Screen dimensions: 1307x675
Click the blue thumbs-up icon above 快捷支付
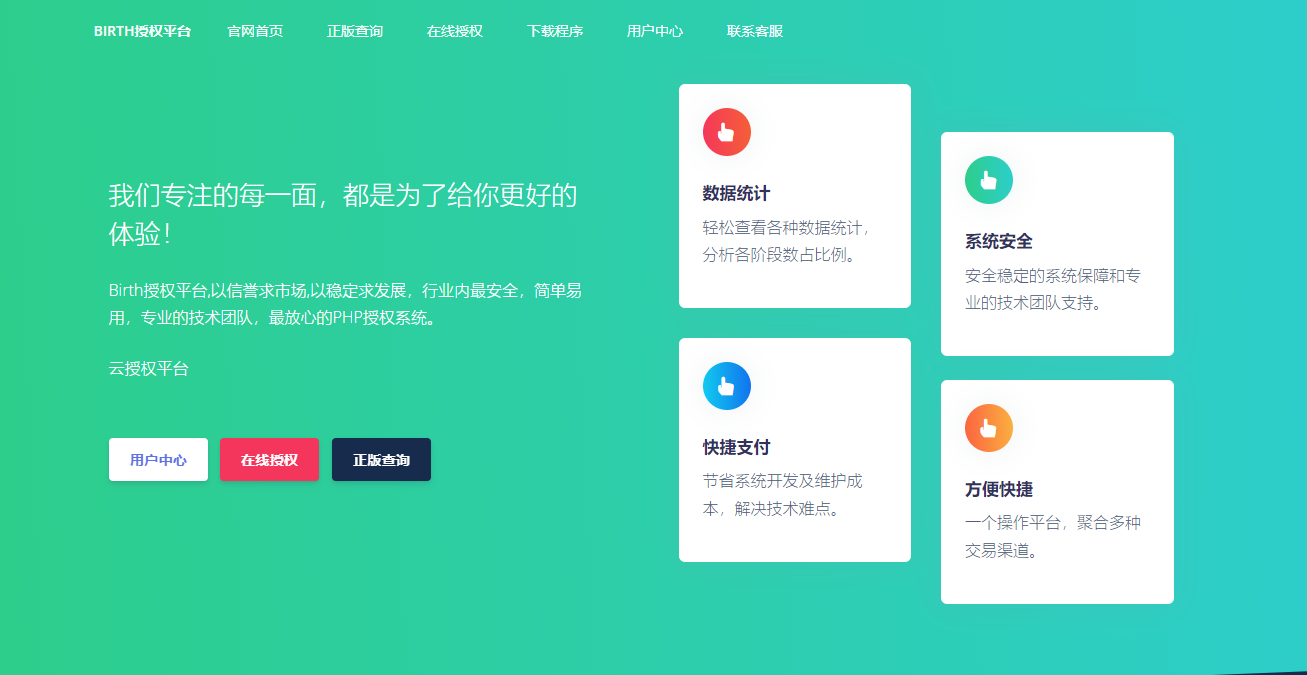coord(726,386)
